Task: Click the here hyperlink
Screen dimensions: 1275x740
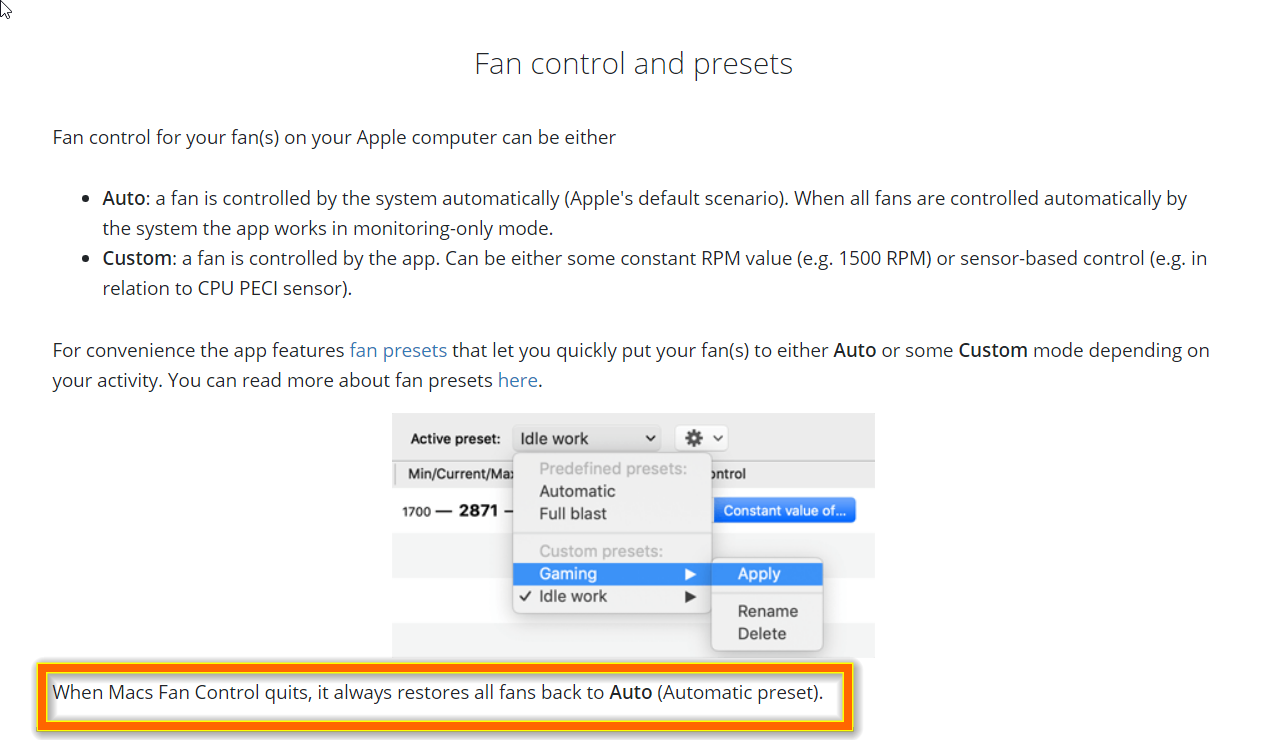Action: pos(517,380)
